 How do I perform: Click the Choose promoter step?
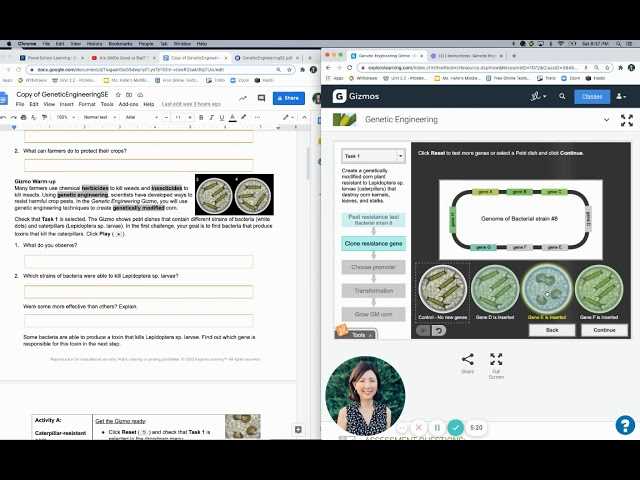pos(373,267)
